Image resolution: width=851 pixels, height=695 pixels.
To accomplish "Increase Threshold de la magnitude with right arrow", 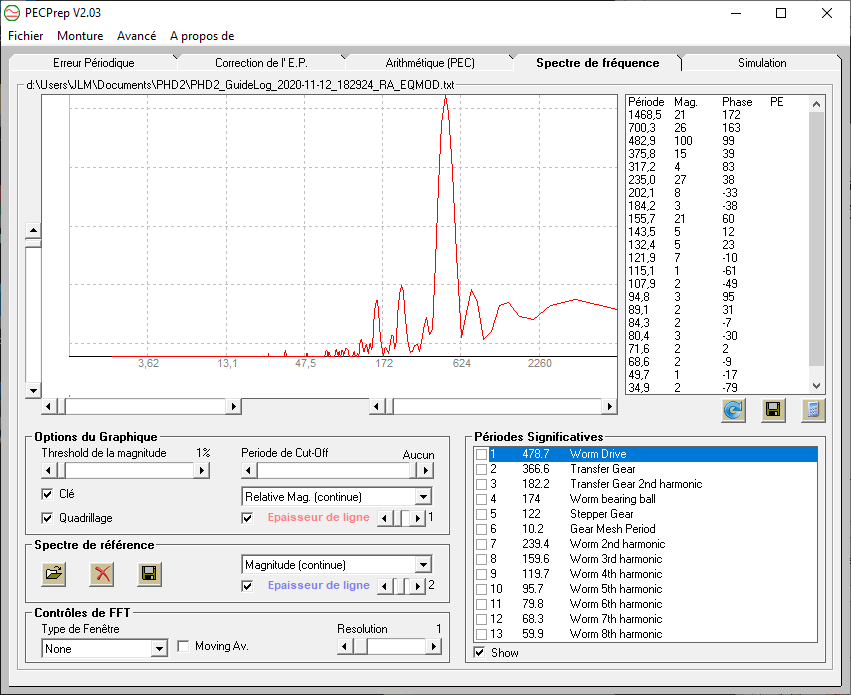I will tap(201, 470).
